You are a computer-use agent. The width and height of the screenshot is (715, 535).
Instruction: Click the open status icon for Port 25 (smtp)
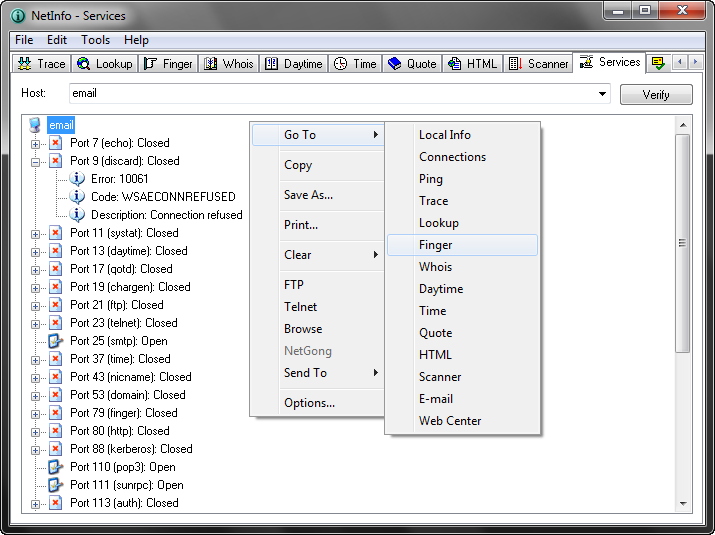pyautogui.click(x=56, y=341)
